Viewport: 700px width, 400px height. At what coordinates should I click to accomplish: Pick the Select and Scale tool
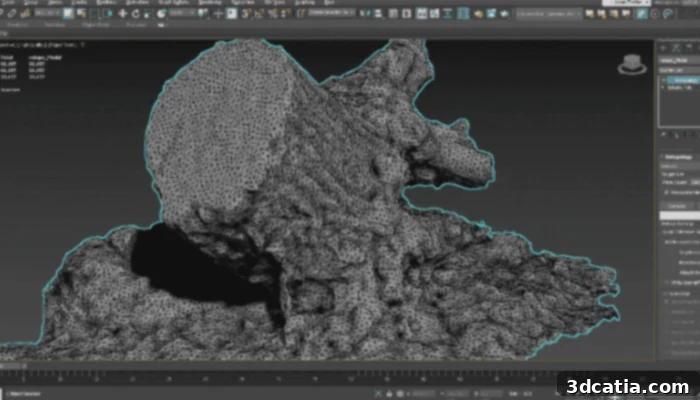148,13
